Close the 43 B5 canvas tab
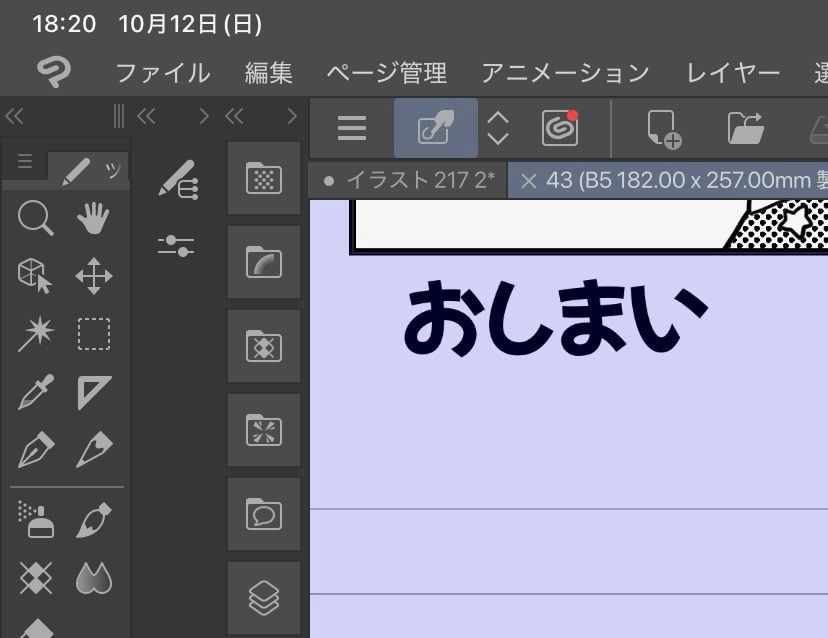The width and height of the screenshot is (828, 638). click(x=528, y=182)
